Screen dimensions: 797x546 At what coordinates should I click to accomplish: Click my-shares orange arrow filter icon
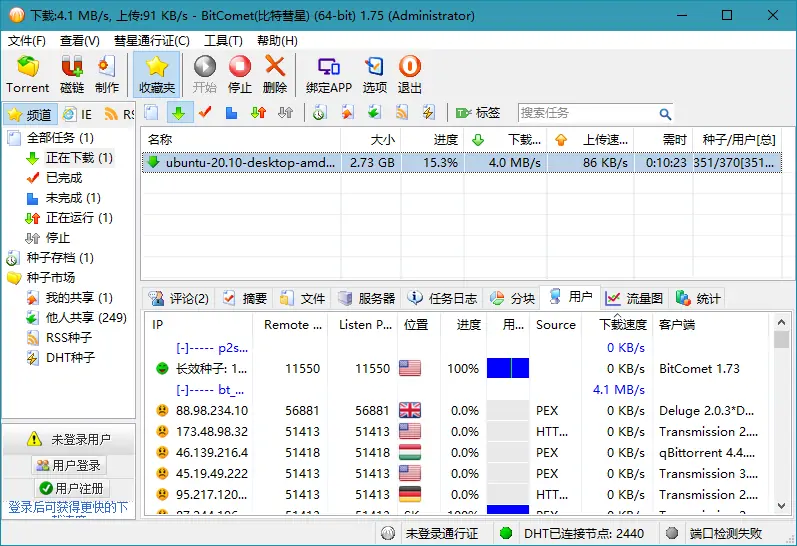coord(347,112)
